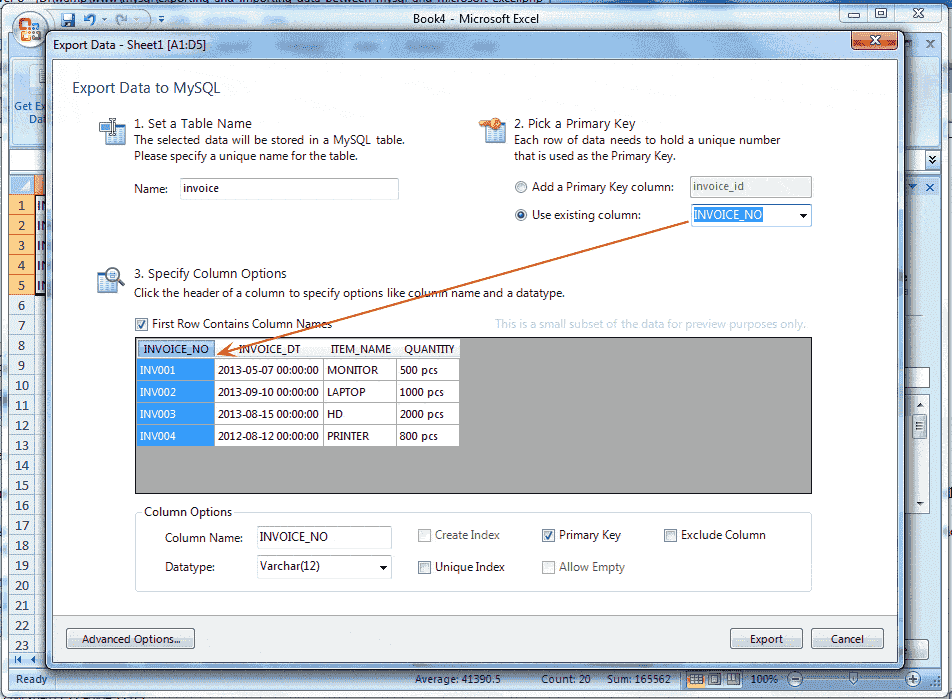Select the QUANTITY column header
Image resolution: width=952 pixels, height=699 pixels.
428,348
